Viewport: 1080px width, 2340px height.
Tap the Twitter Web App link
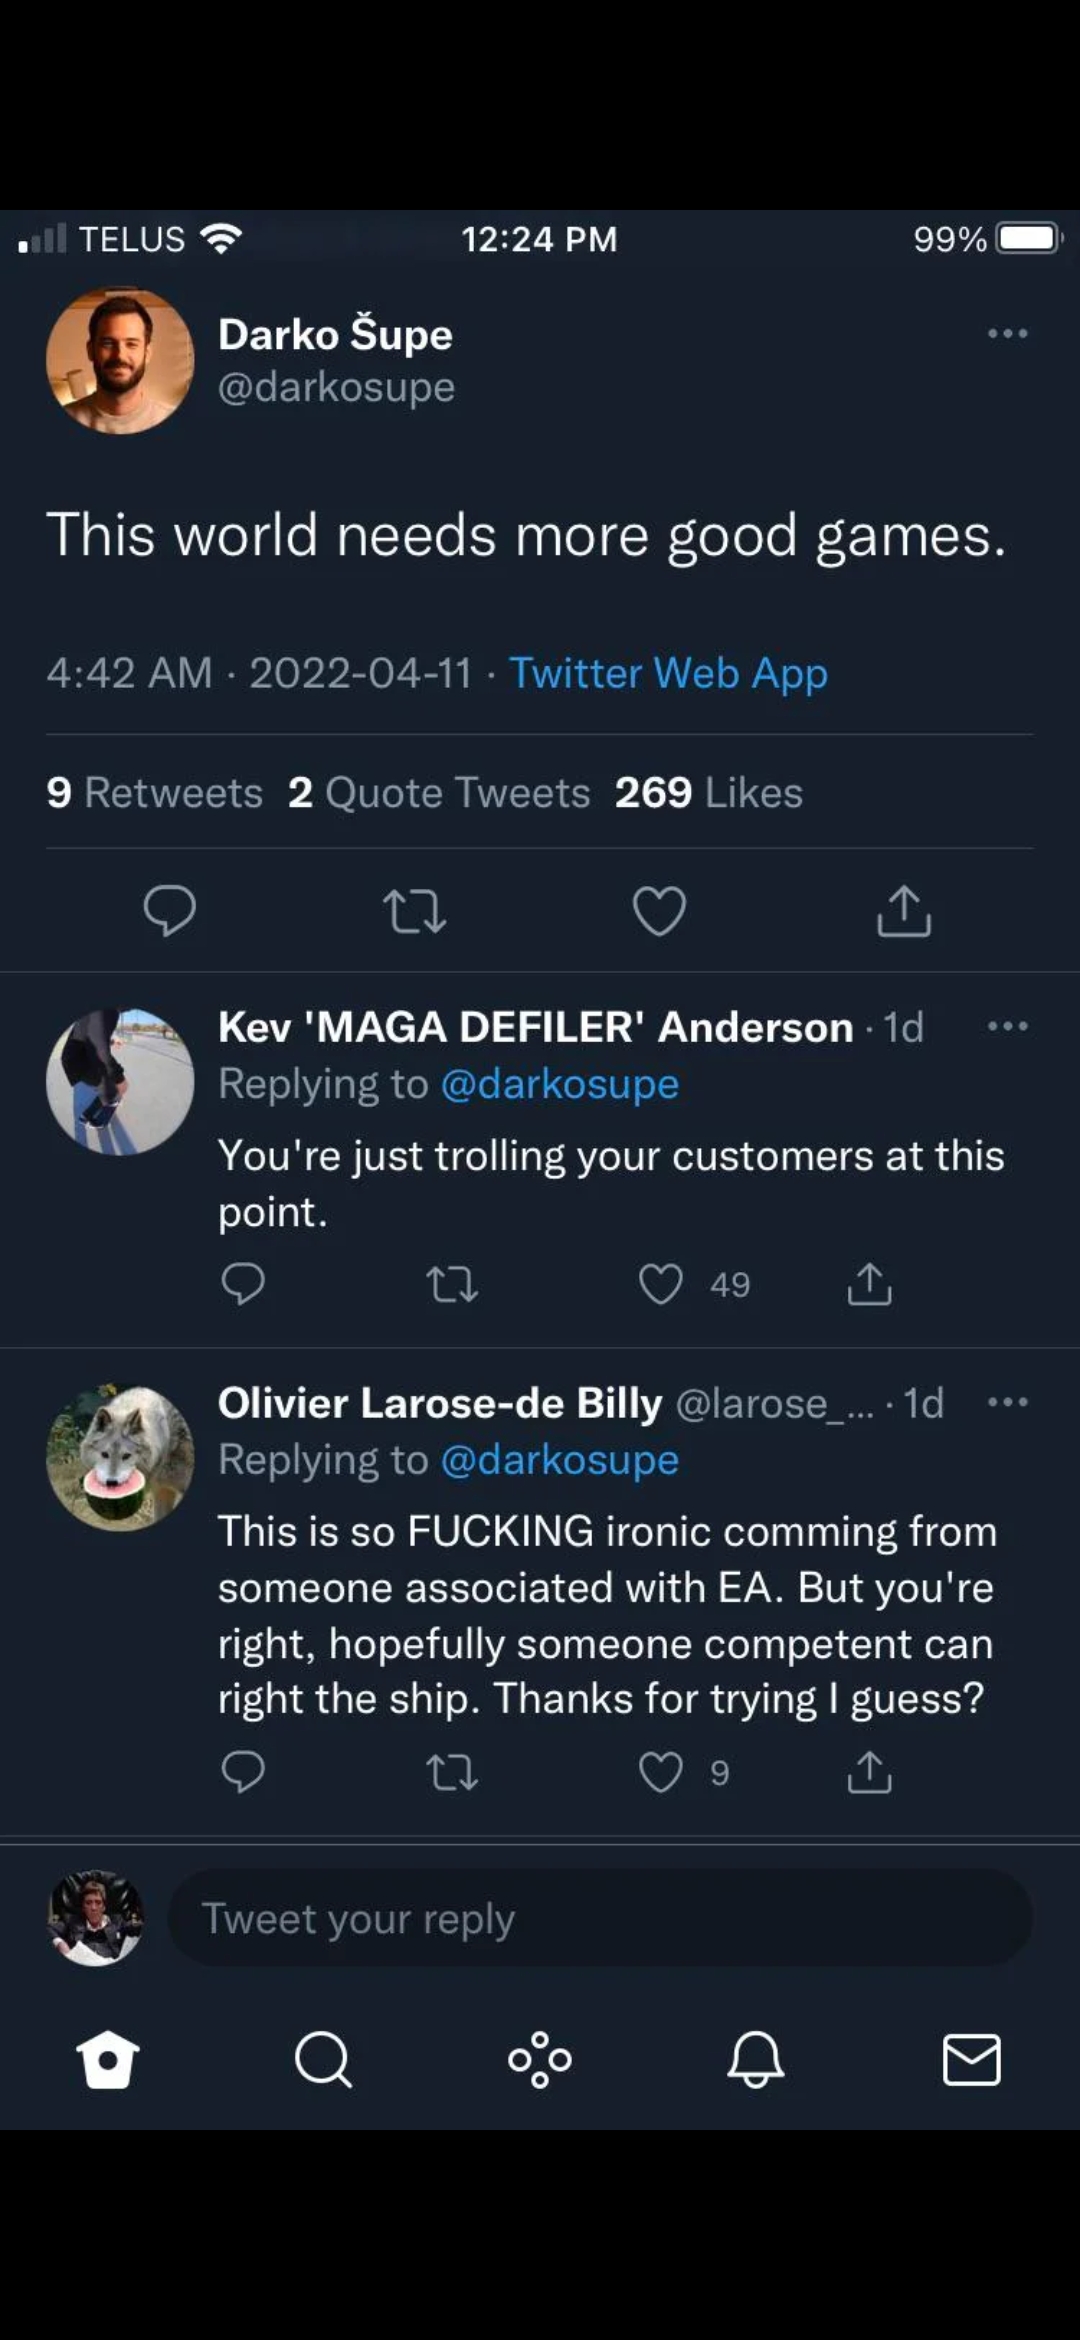click(668, 673)
